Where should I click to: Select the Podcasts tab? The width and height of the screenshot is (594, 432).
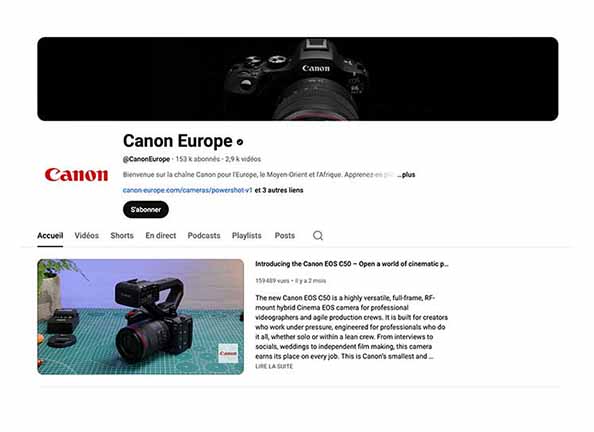[x=204, y=236]
